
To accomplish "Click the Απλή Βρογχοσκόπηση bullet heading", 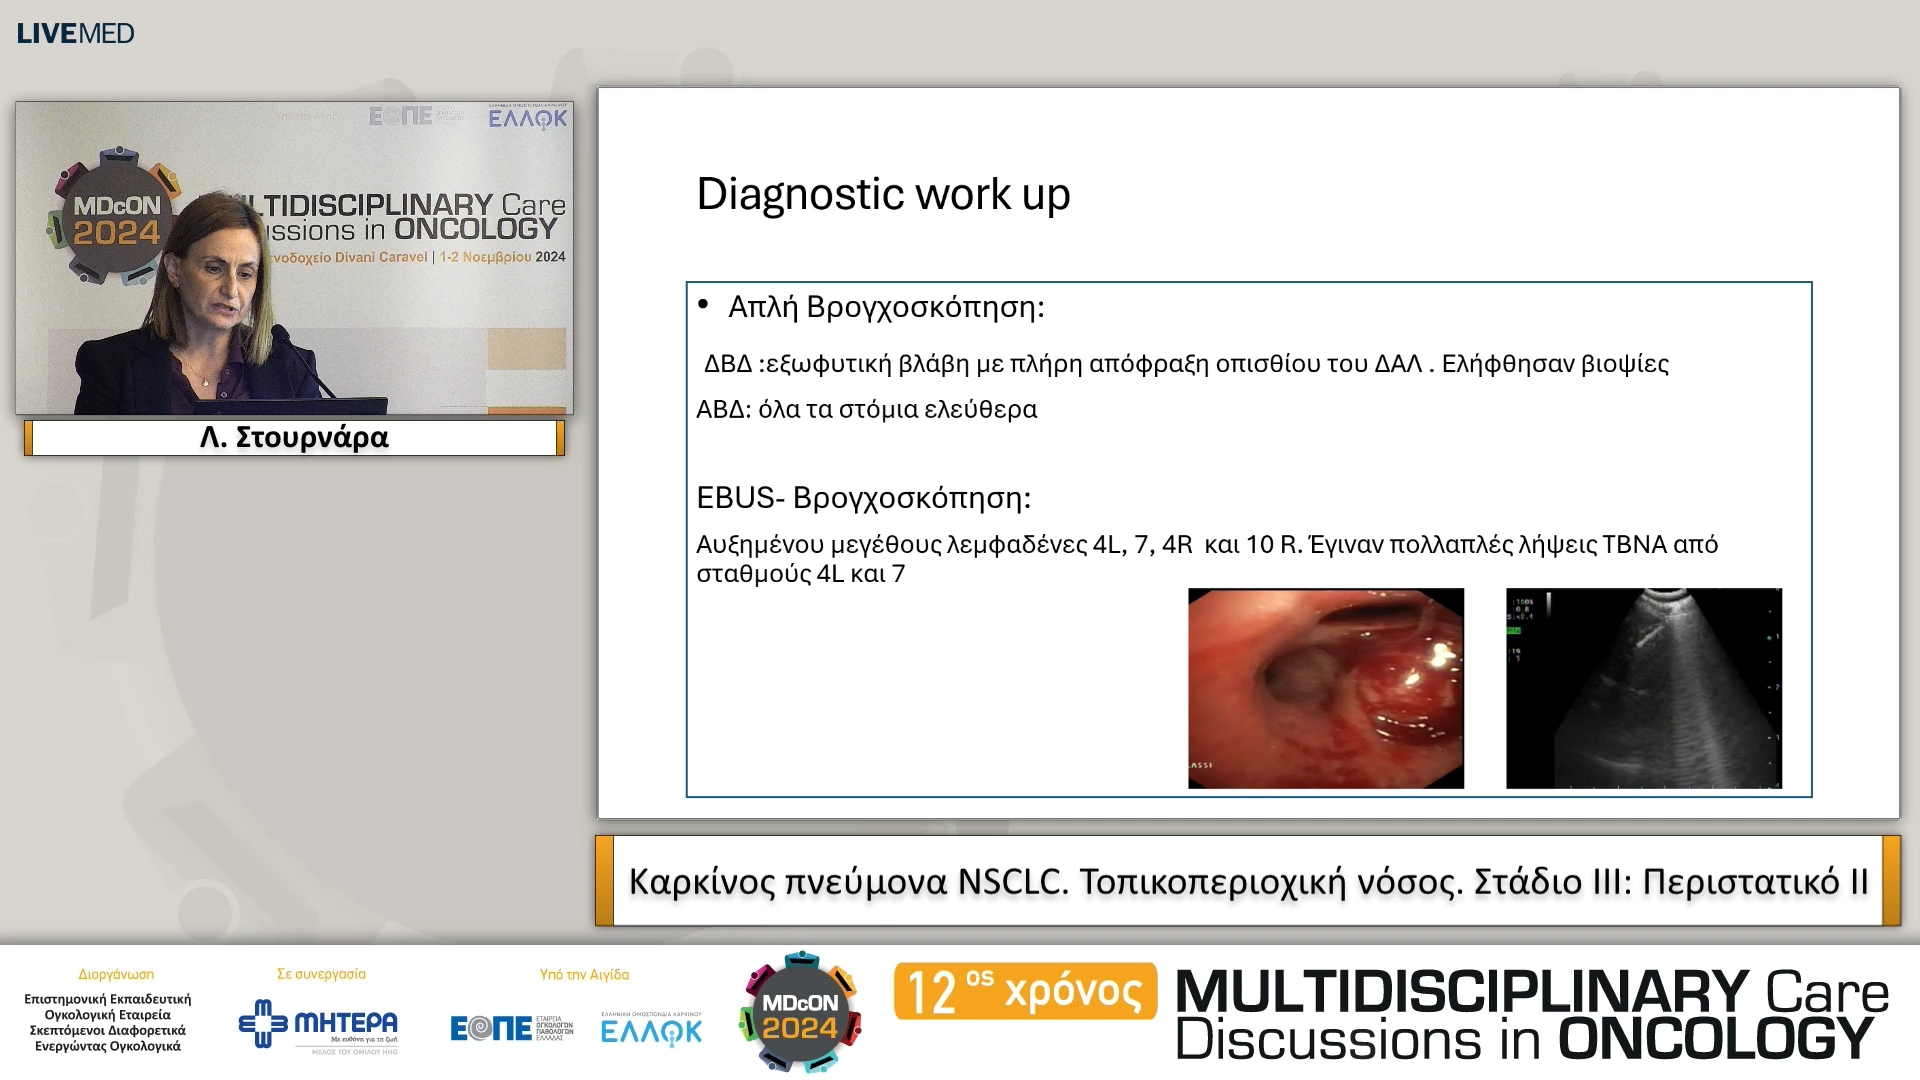I will (885, 307).
